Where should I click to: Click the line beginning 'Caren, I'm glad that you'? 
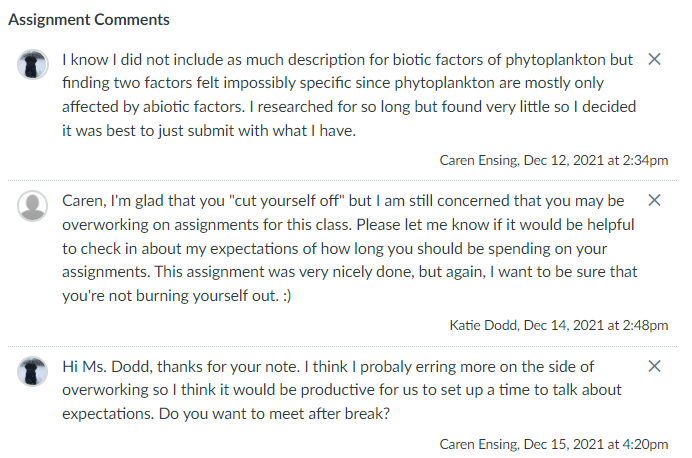(x=343, y=201)
